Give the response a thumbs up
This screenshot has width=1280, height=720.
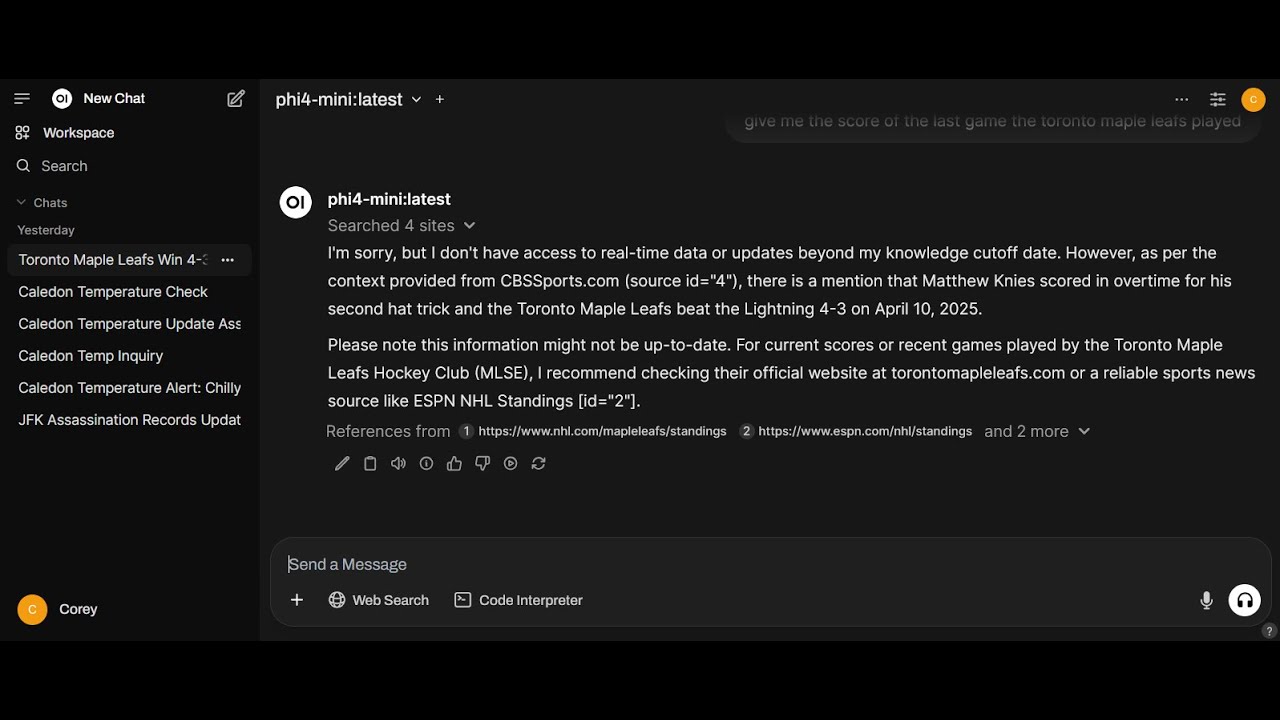[x=454, y=464]
